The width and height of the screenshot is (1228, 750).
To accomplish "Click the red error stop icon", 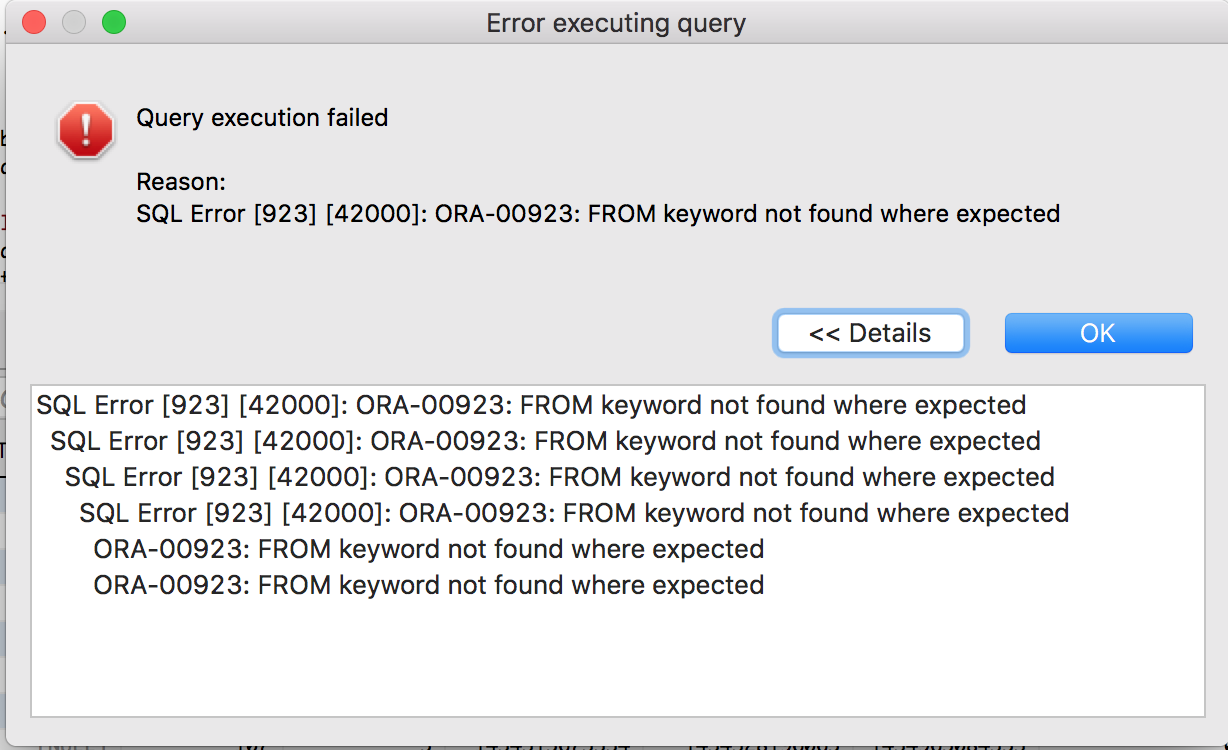I will coord(86,130).
